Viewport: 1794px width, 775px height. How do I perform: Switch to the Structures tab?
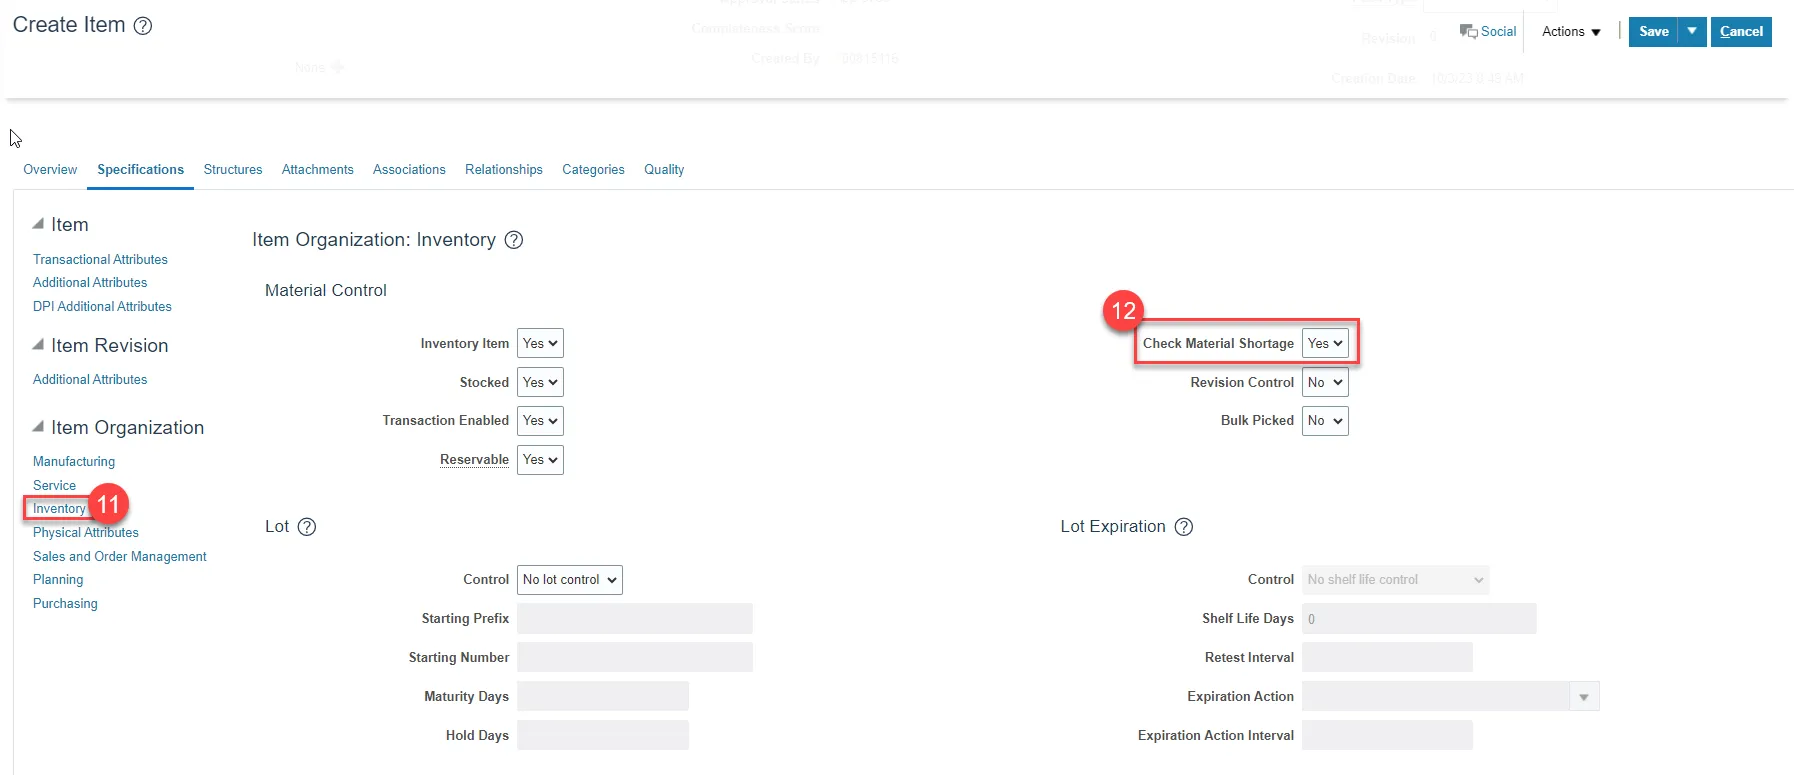(x=233, y=170)
